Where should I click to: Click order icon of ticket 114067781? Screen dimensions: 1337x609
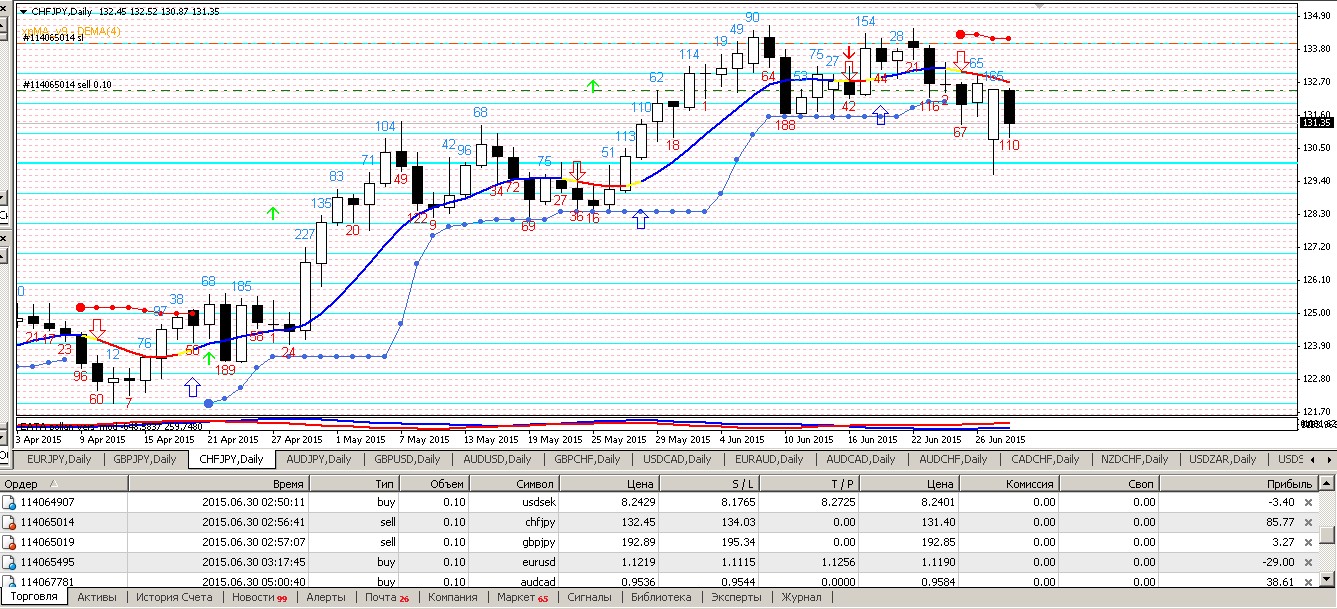click(x=10, y=581)
